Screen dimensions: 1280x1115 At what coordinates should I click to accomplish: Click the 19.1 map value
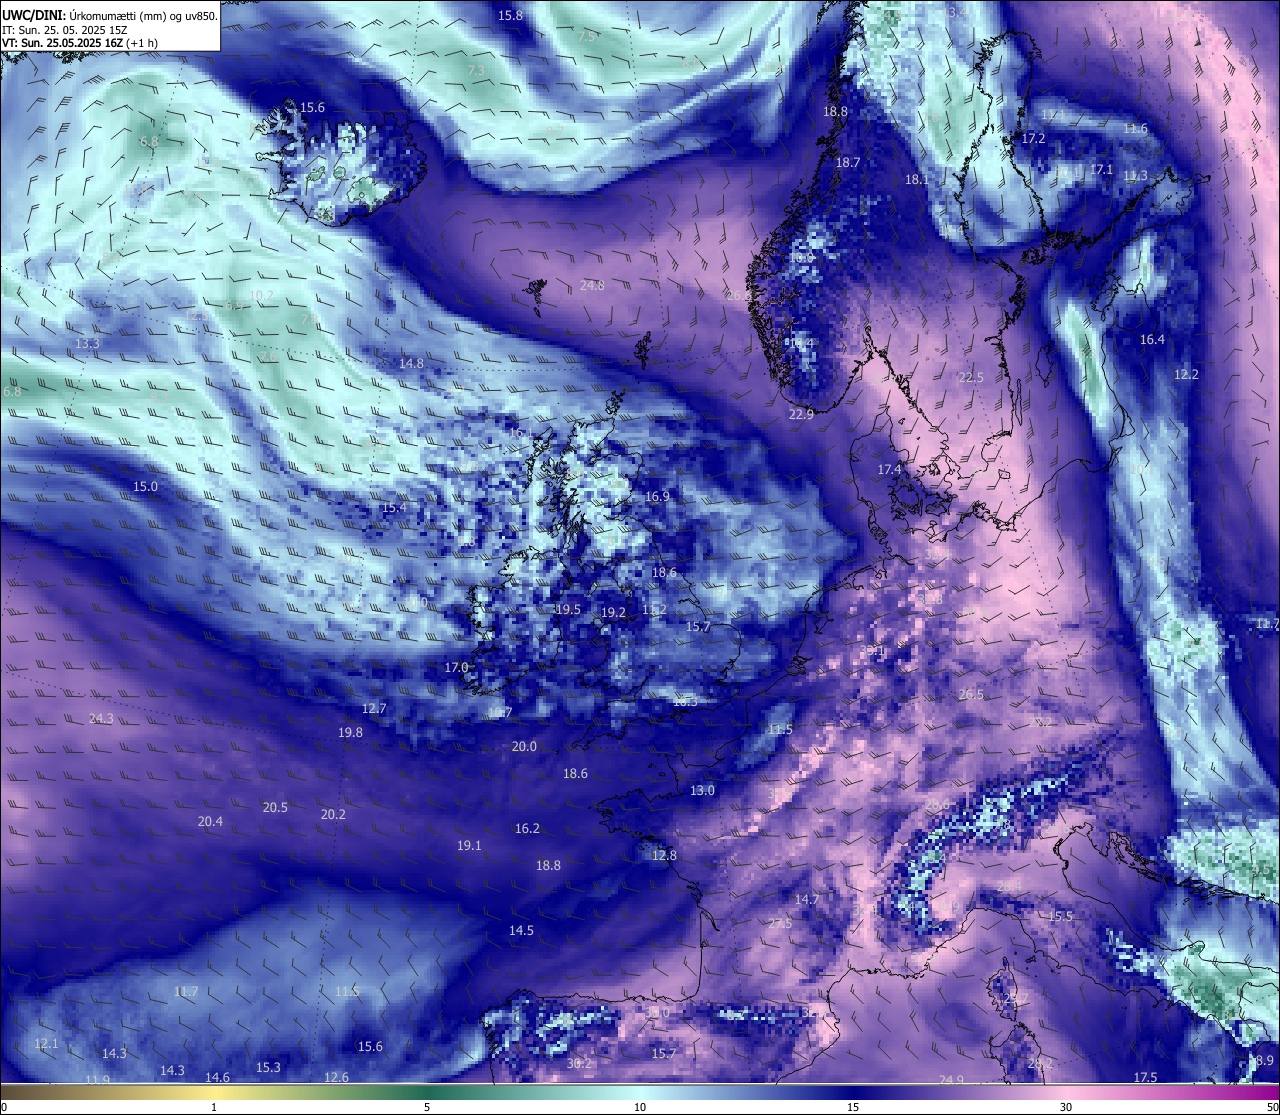(x=469, y=845)
